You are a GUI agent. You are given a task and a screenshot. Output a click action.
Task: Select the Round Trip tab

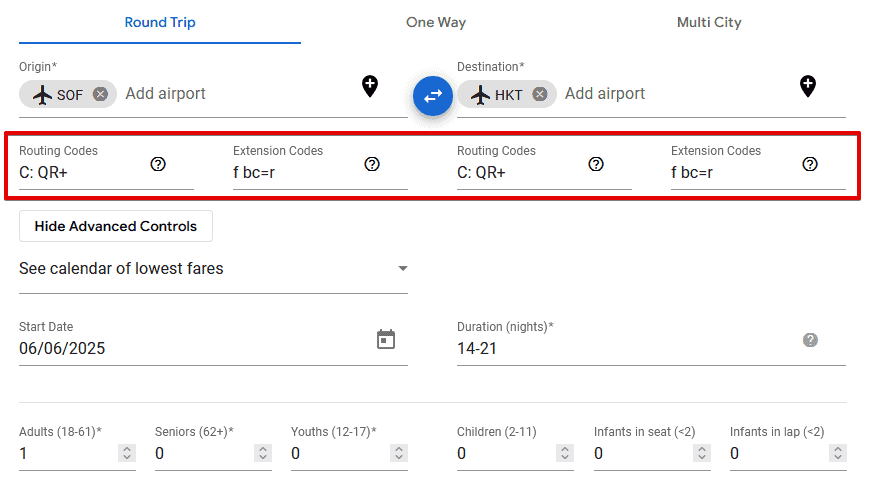(x=160, y=22)
